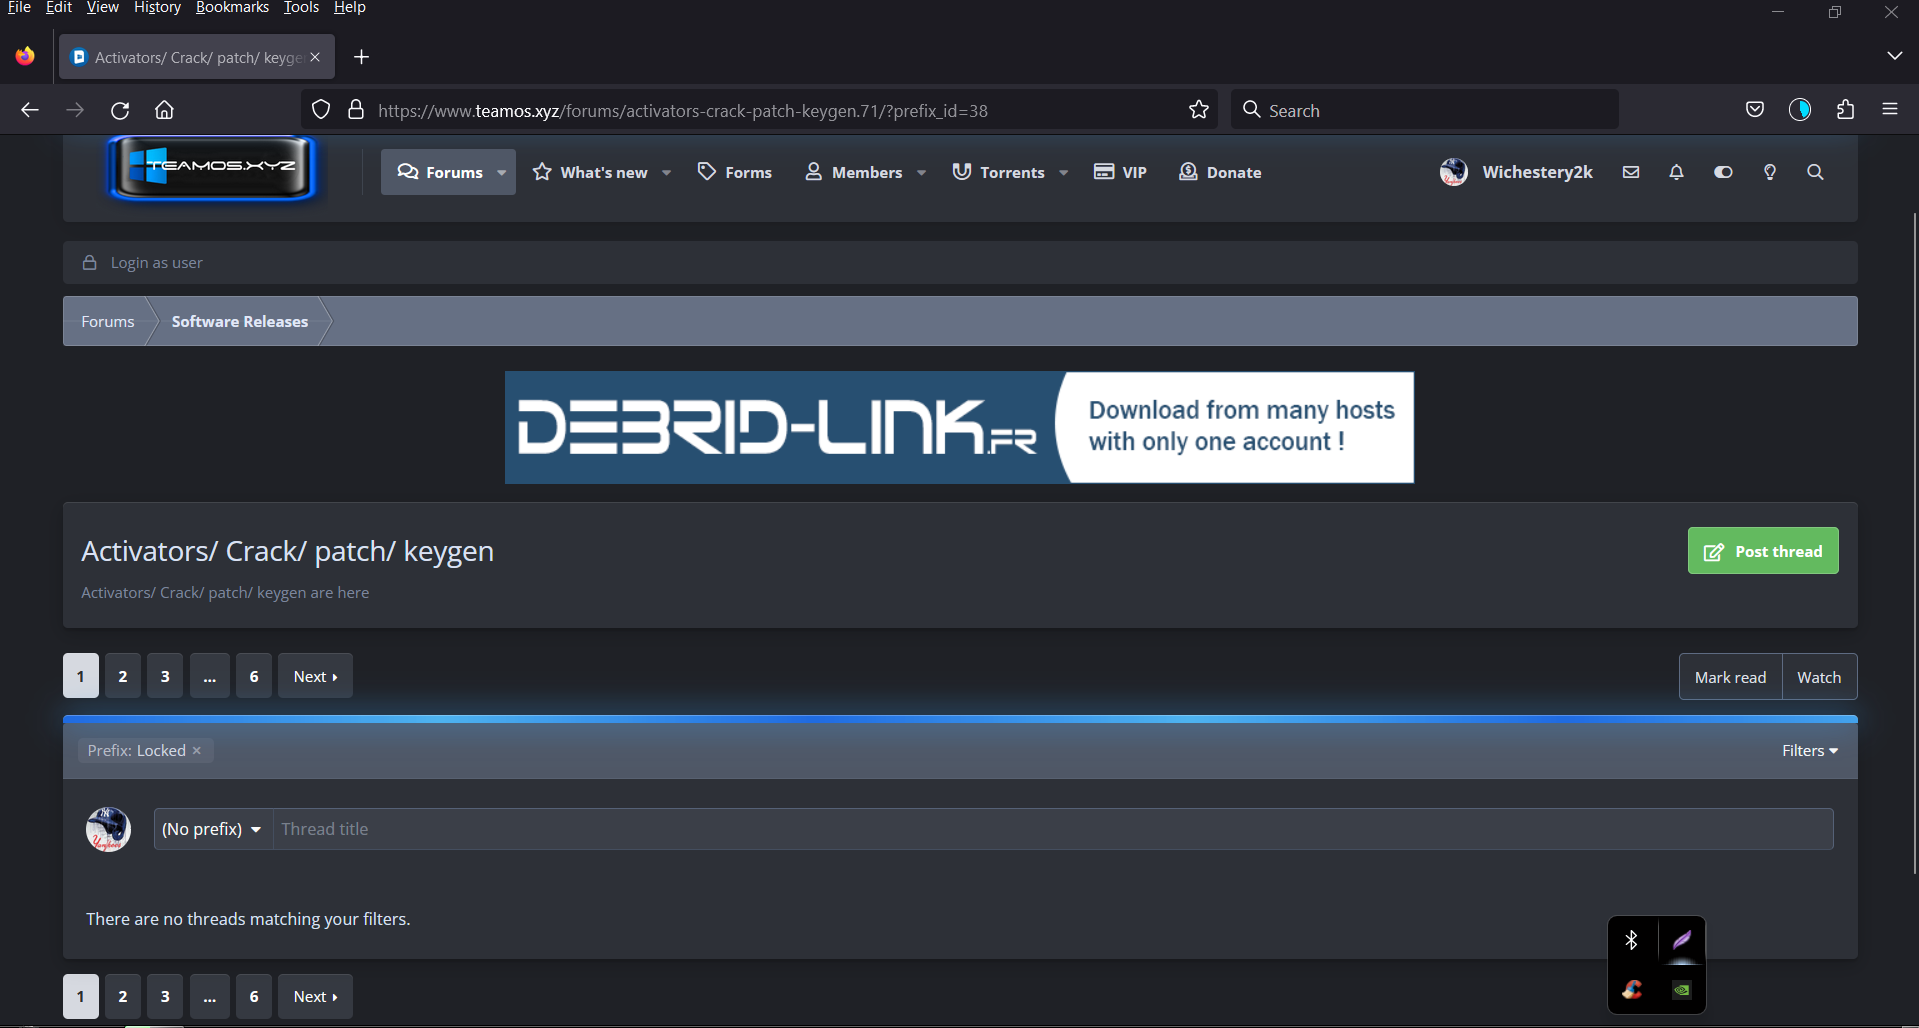
Task: Go to Software Releases breadcrumb
Action: point(240,321)
